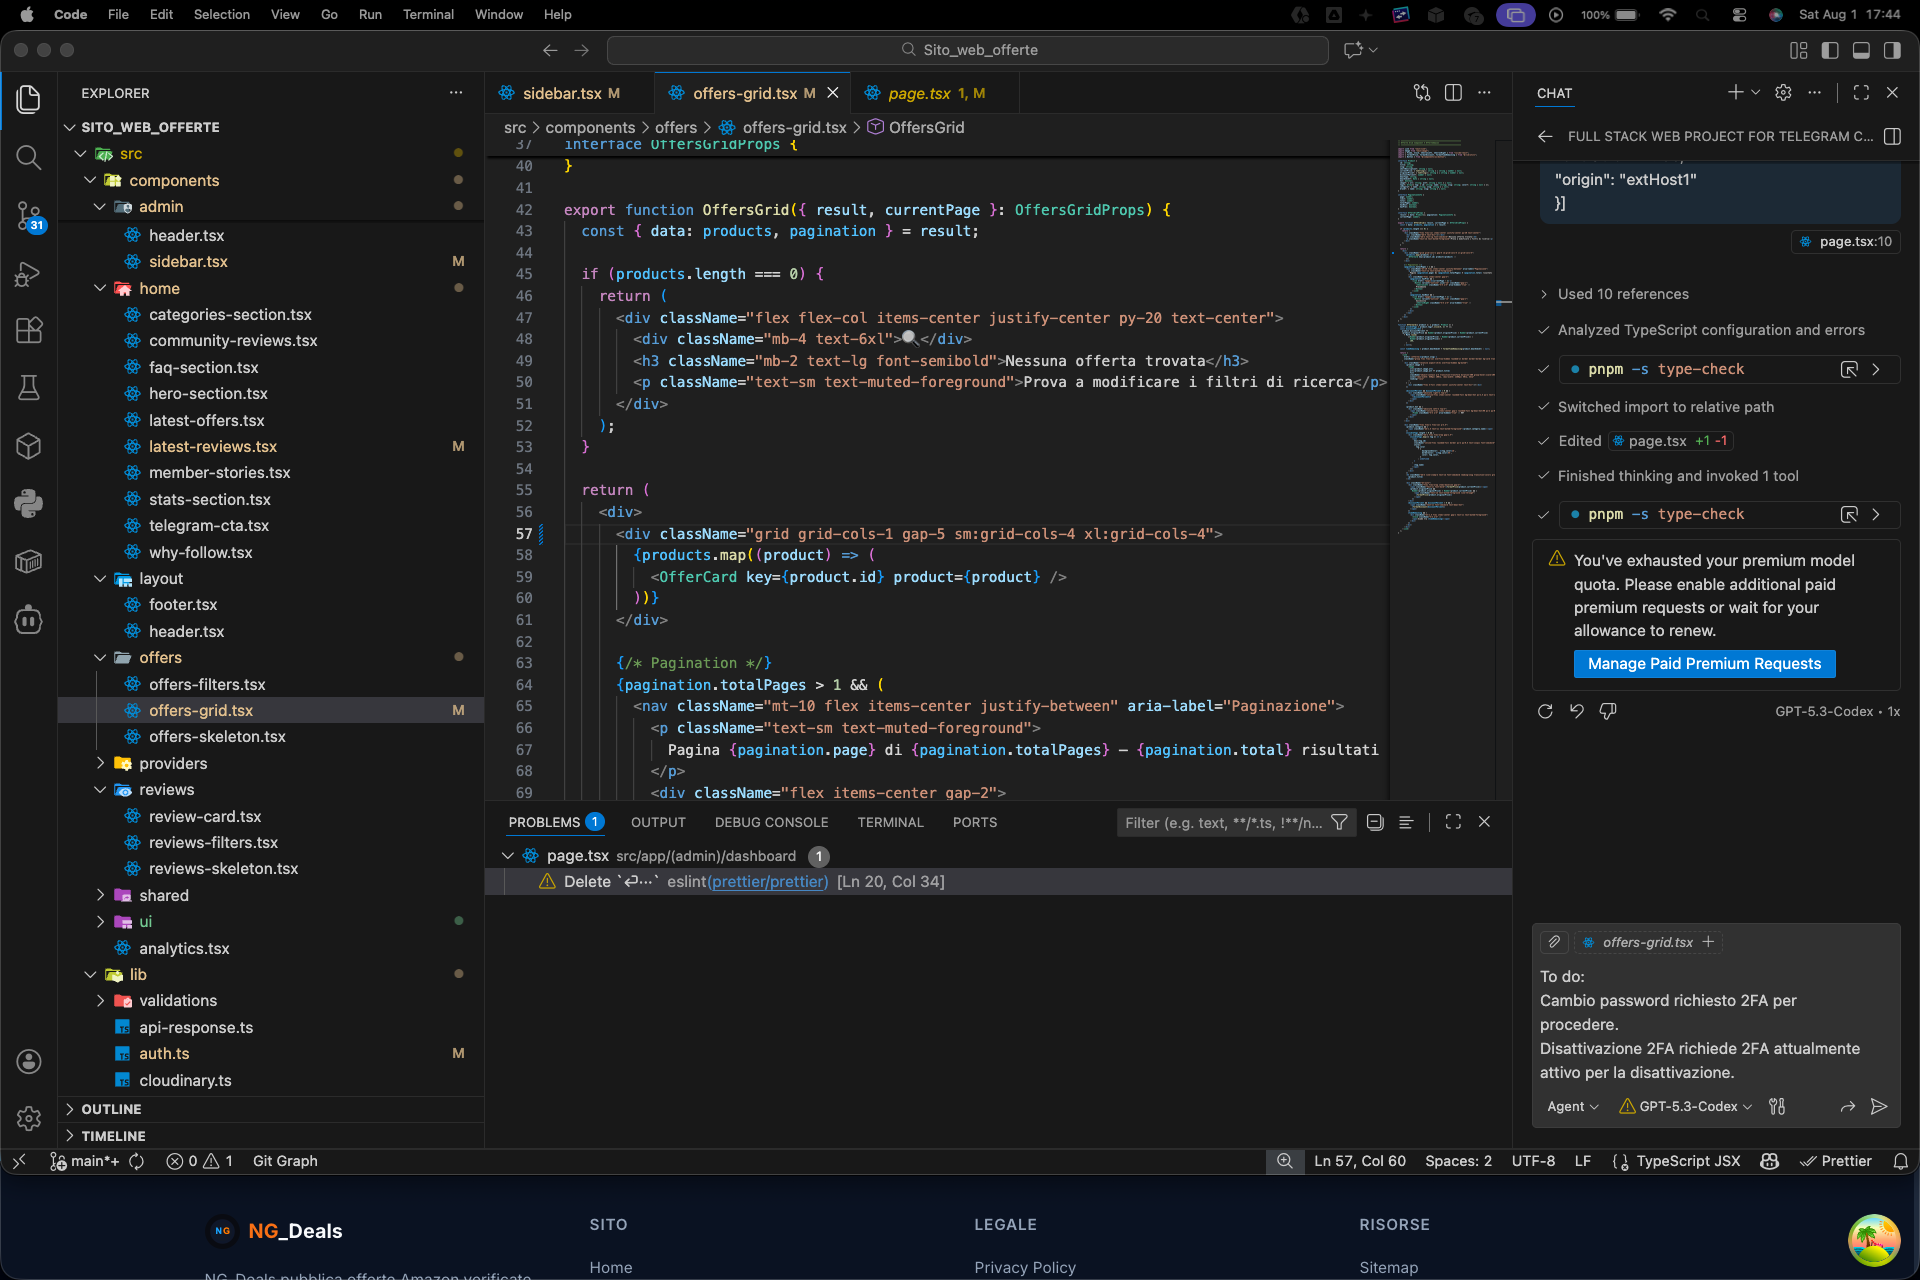
Task: Open the problems filter funnel options
Action: [1339, 822]
